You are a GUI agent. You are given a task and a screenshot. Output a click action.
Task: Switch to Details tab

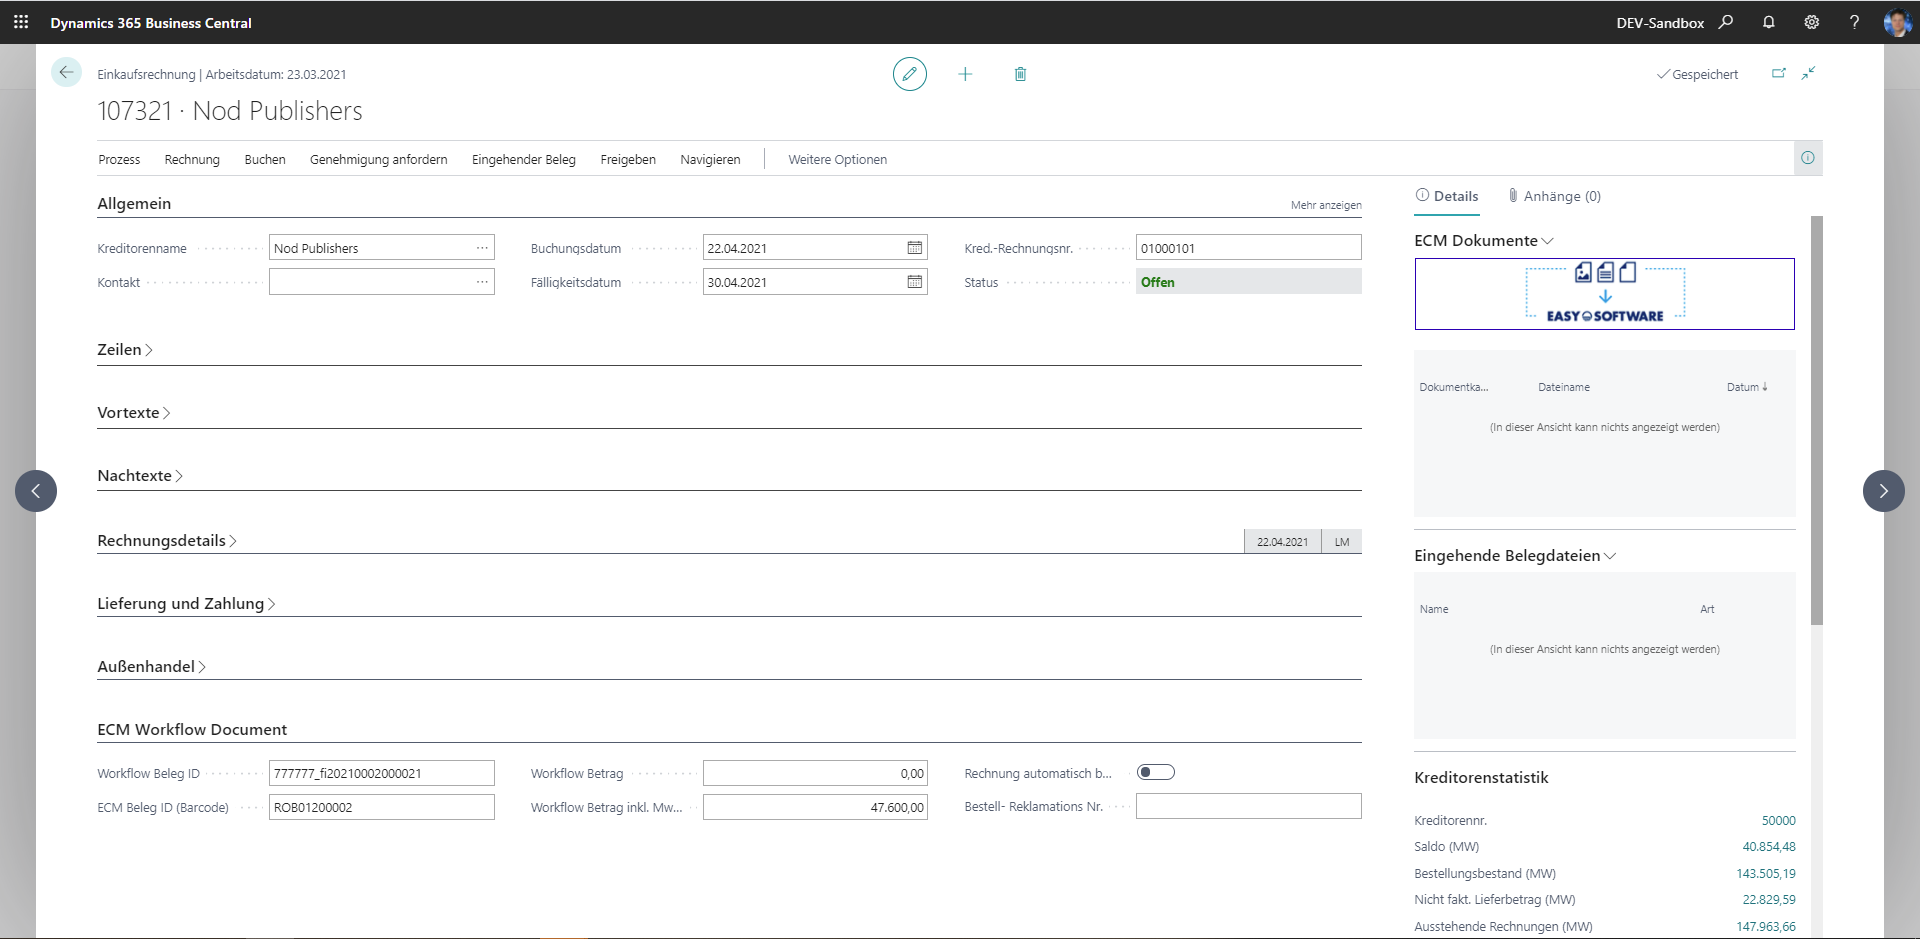(1447, 197)
